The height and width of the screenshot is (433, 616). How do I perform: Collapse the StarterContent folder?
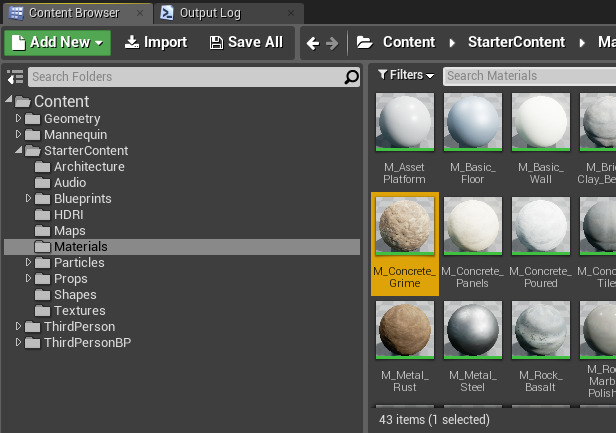tap(18, 151)
